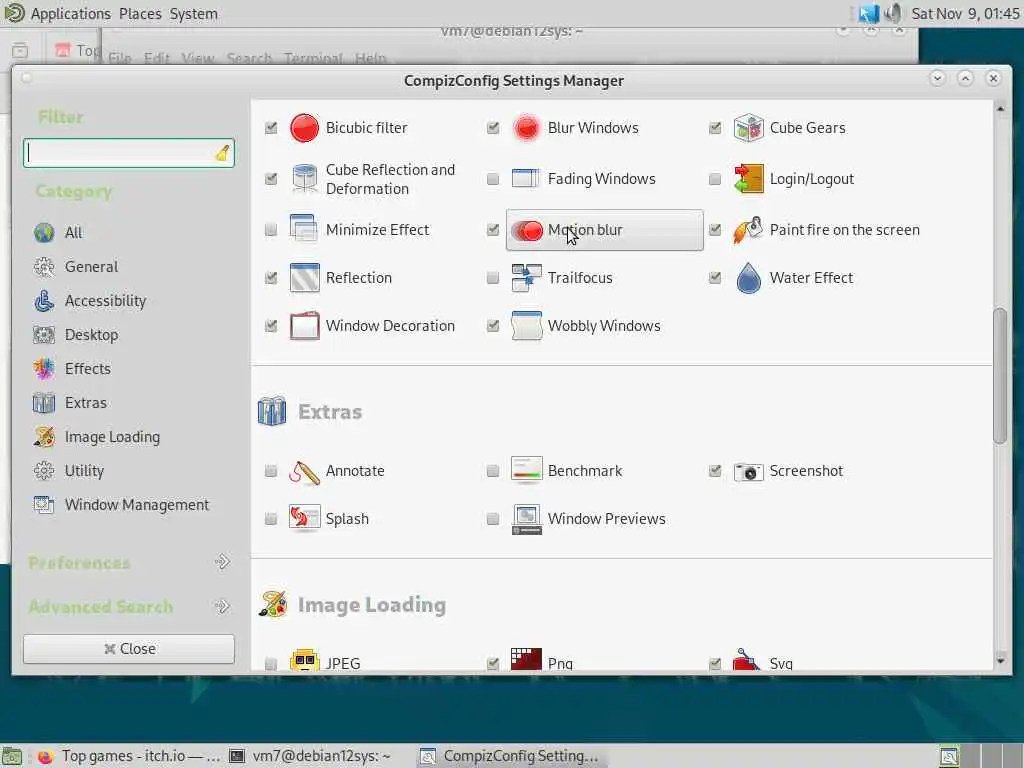
Task: Open Fading Windows plugin icon
Action: click(526, 179)
